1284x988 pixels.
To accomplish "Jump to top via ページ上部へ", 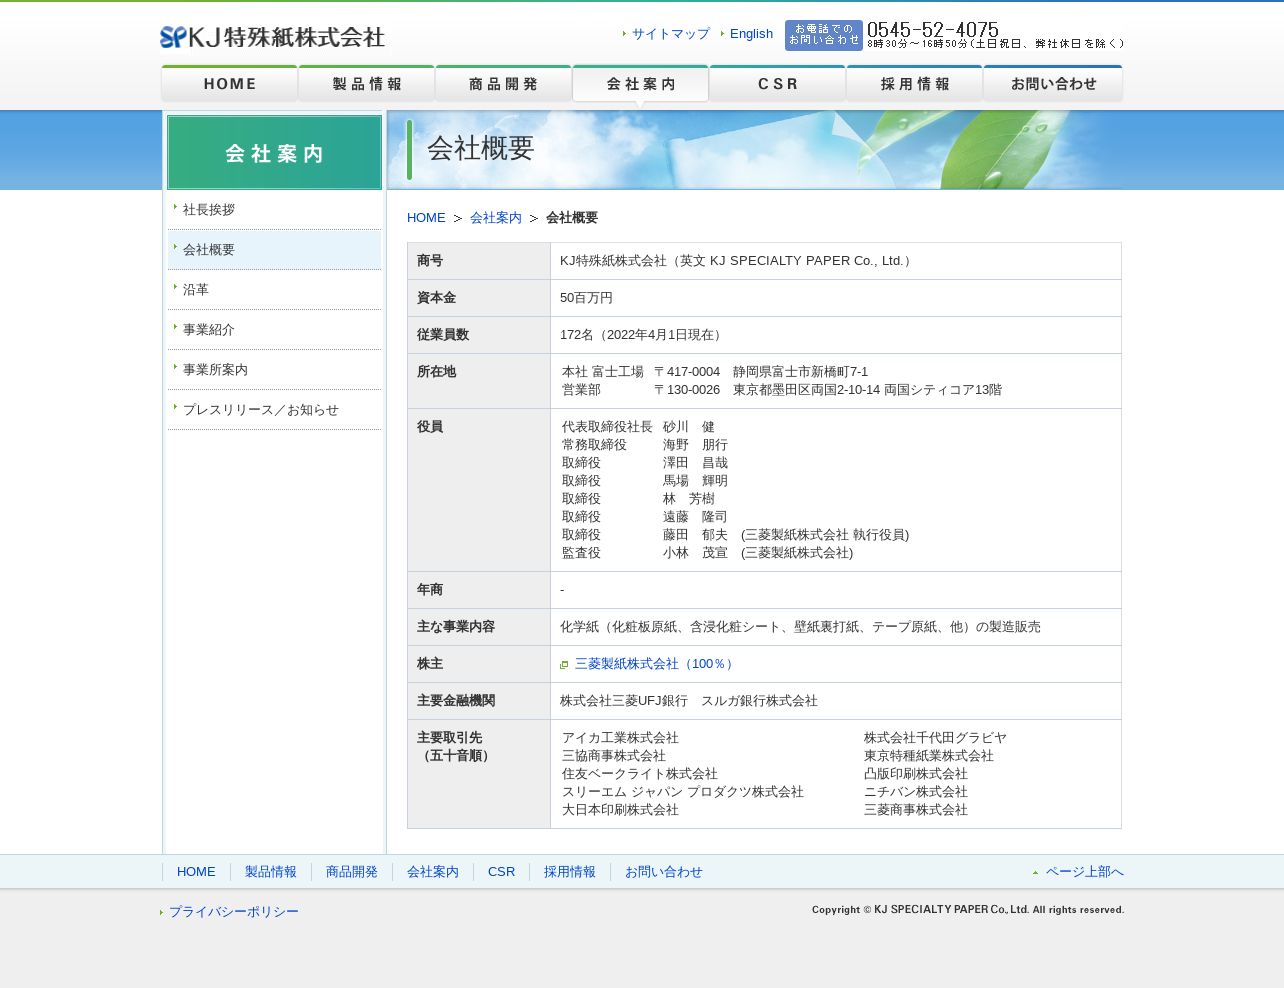I will coord(1085,872).
